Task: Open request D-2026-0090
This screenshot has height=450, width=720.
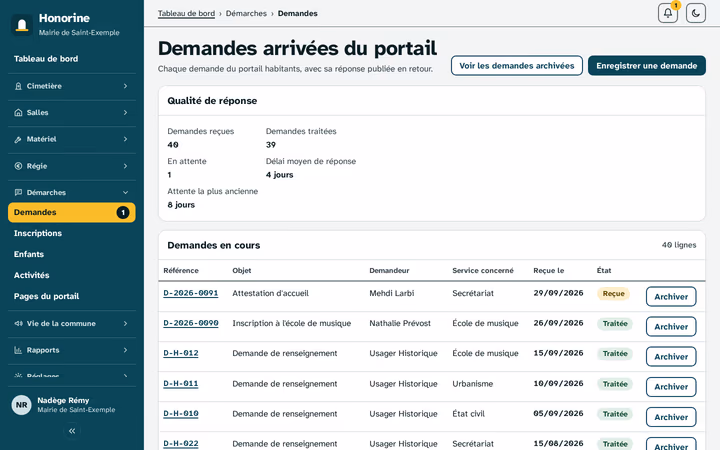Action: 191,323
